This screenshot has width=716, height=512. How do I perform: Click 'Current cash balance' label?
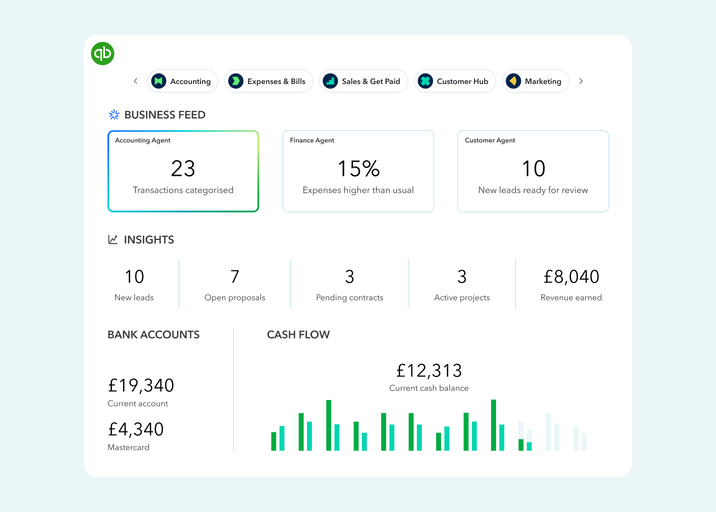(x=429, y=388)
